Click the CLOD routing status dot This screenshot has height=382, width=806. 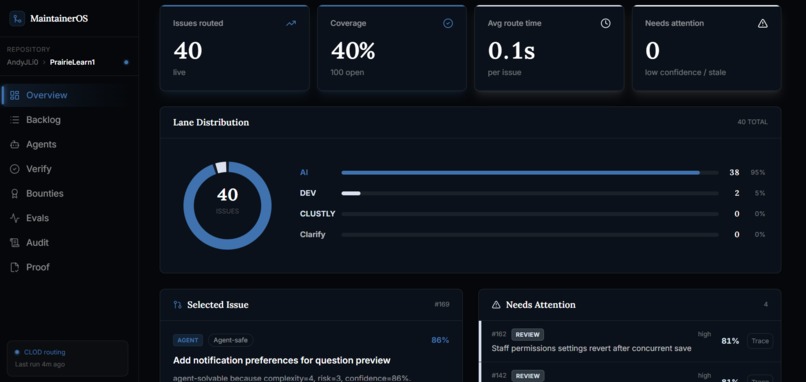tap(17, 353)
